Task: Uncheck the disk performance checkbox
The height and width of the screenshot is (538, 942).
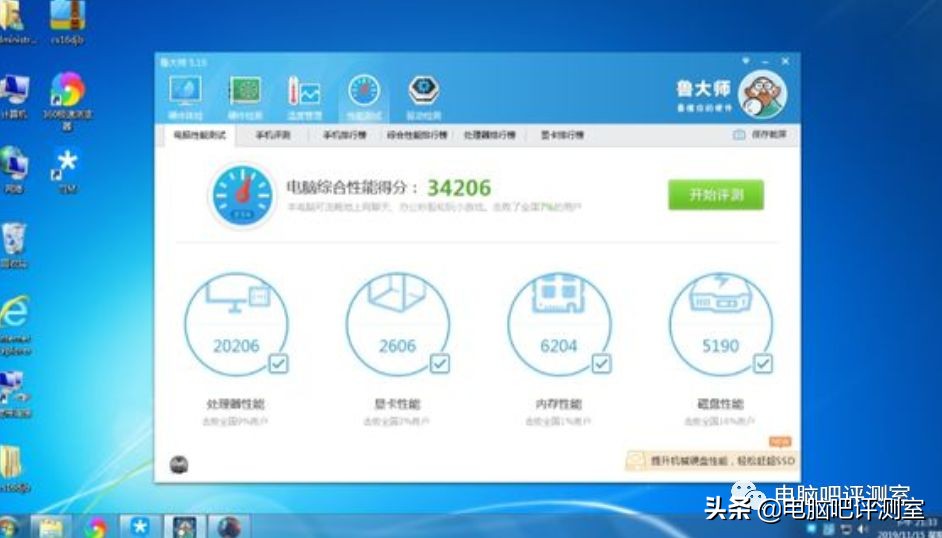Action: click(x=763, y=363)
